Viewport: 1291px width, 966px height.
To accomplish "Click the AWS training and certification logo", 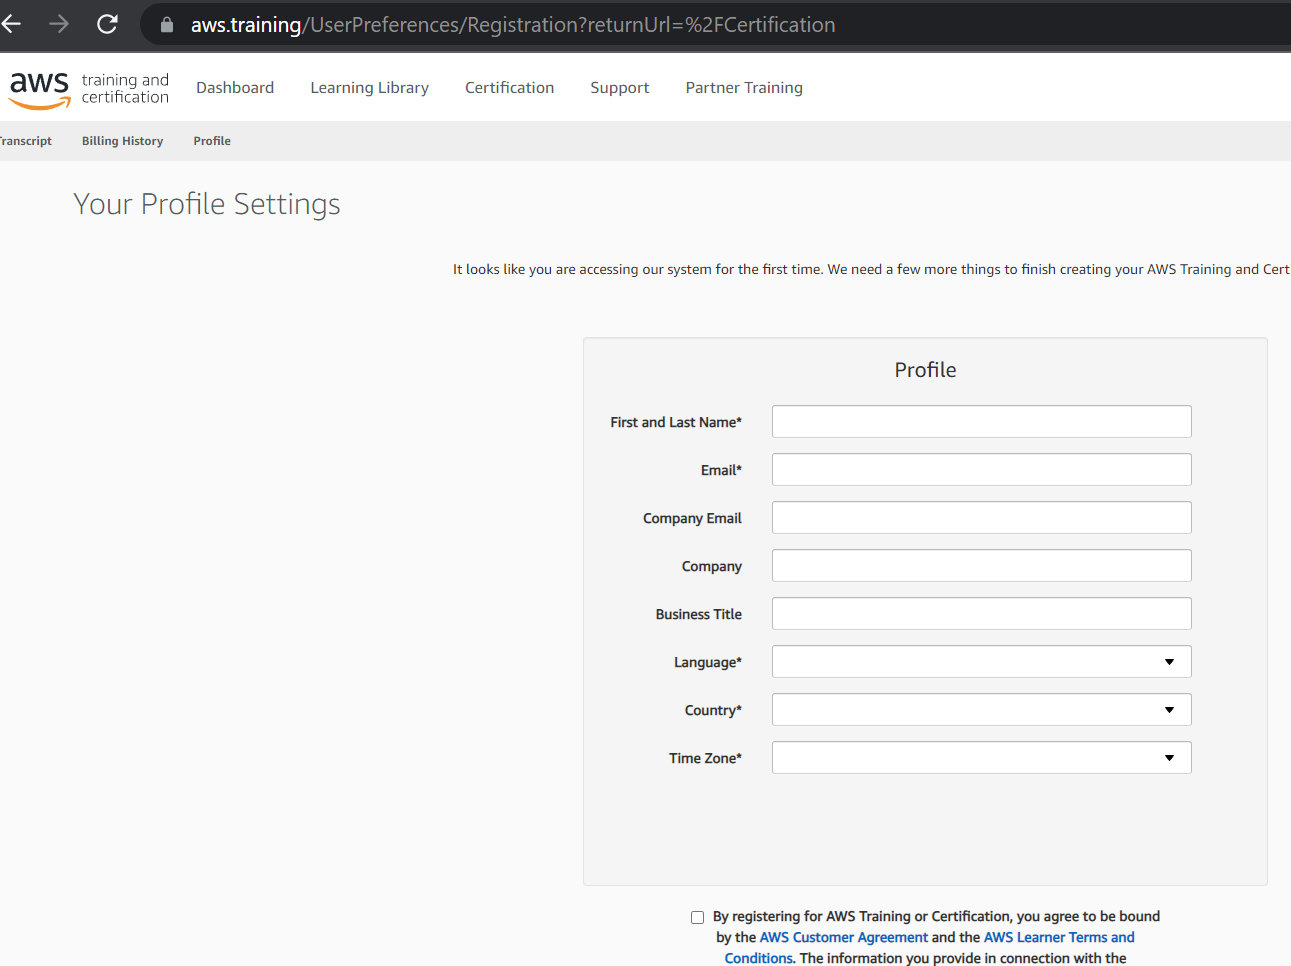I will (x=89, y=89).
